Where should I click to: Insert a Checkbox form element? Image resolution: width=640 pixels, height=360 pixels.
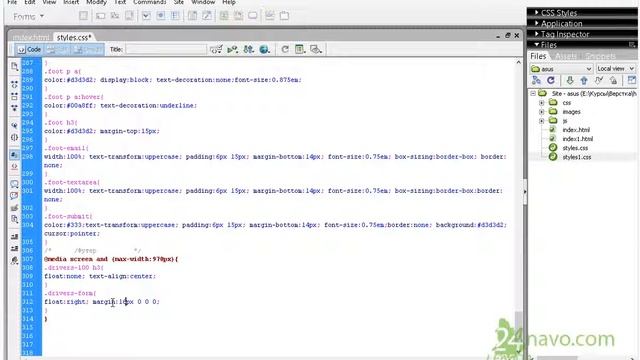pyautogui.click(x=146, y=16)
